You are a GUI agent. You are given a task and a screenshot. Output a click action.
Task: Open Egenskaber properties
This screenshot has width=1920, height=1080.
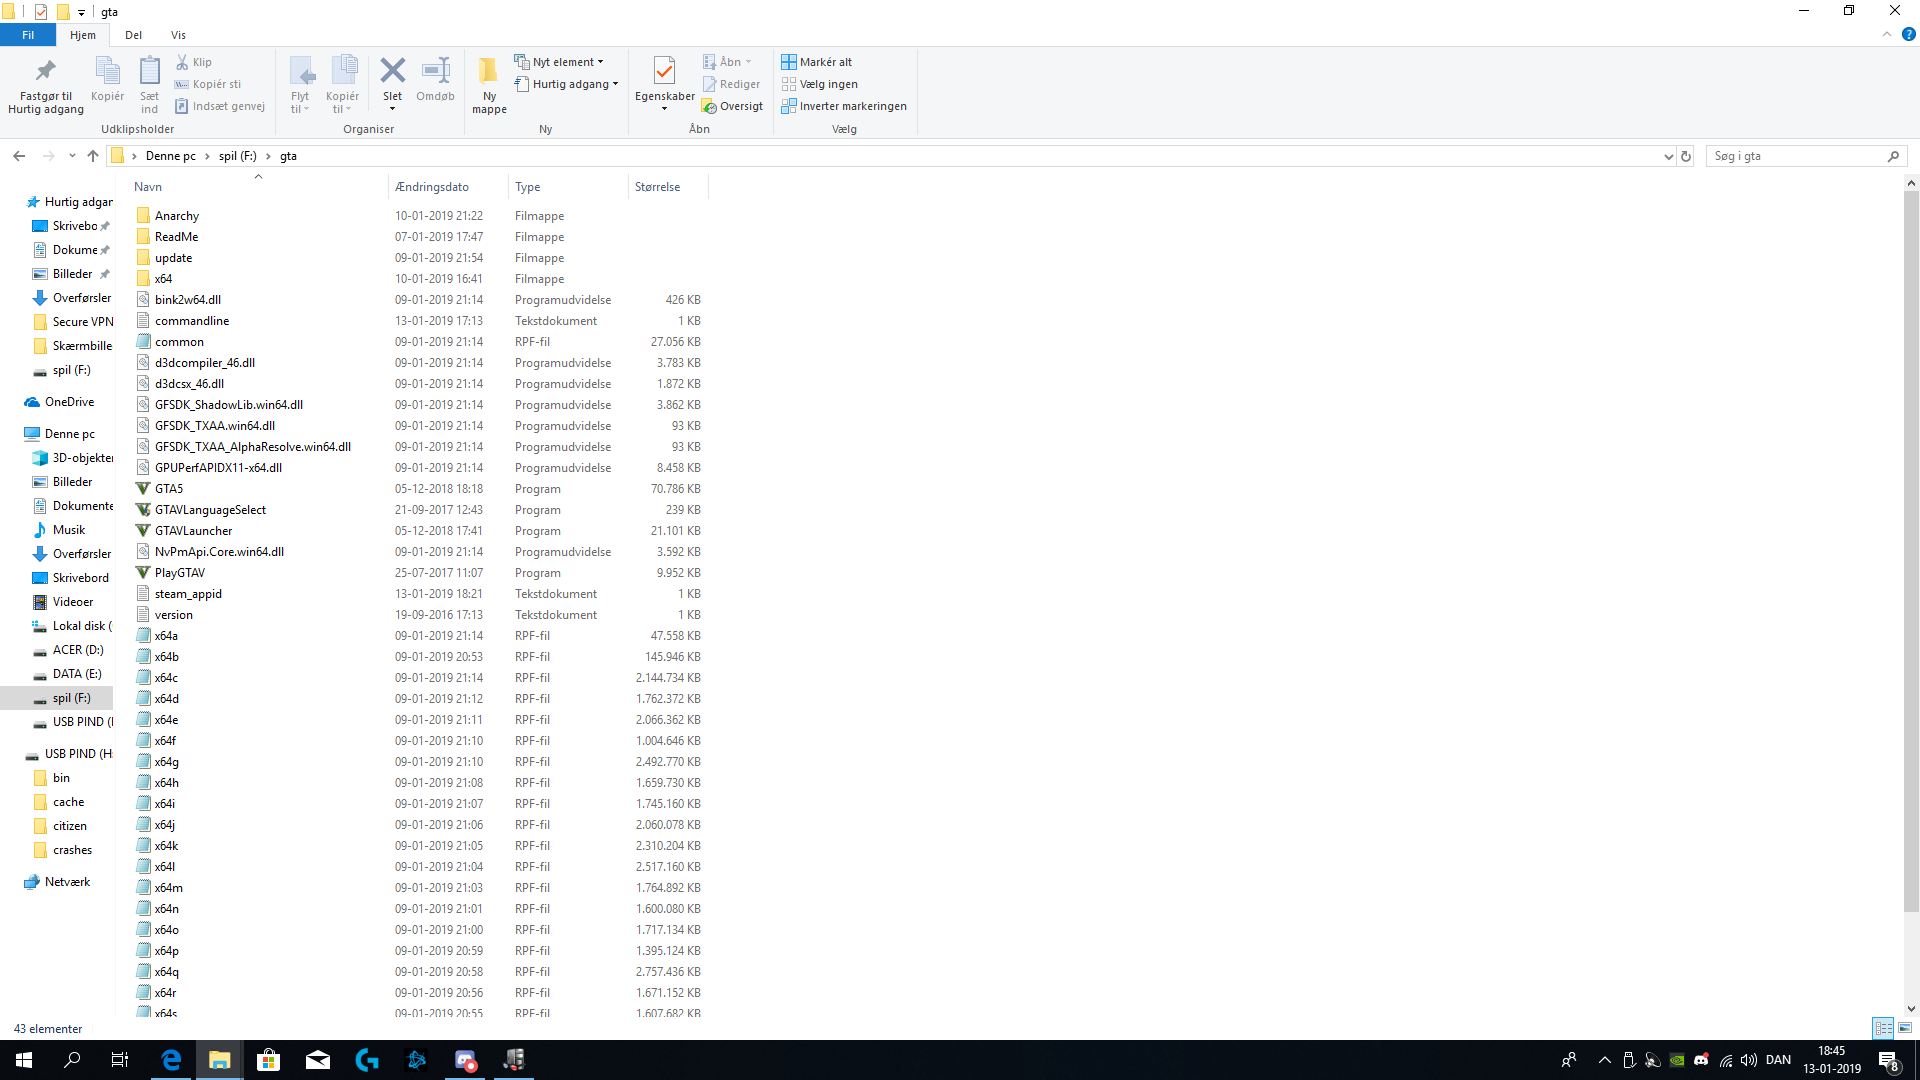coord(664,85)
